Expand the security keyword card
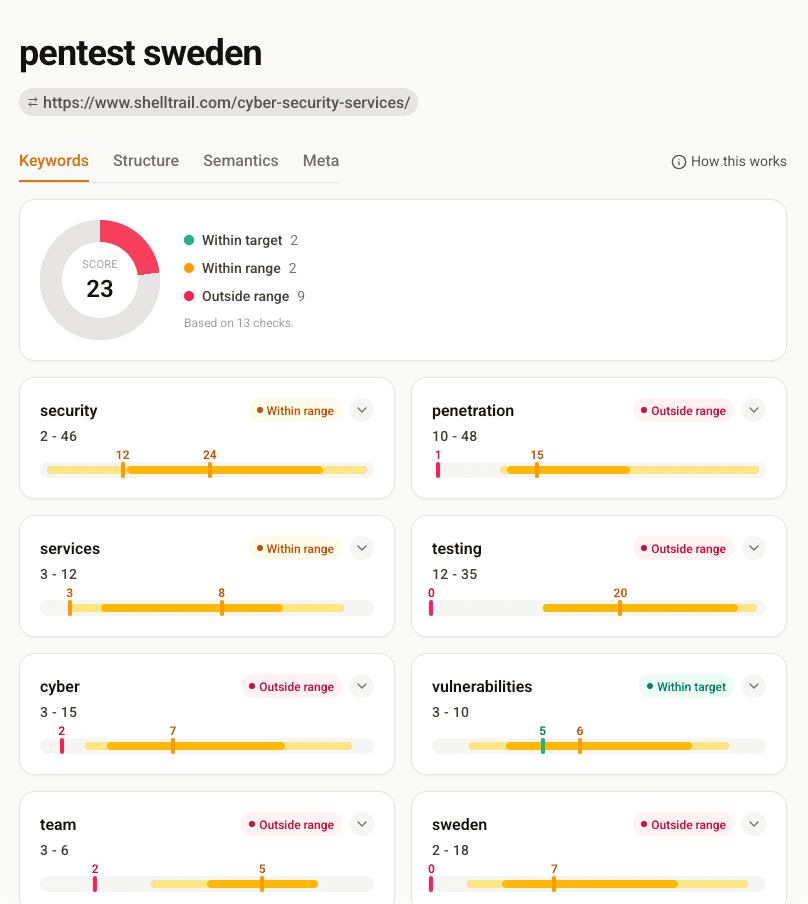Image resolution: width=808 pixels, height=904 pixels. tap(361, 410)
